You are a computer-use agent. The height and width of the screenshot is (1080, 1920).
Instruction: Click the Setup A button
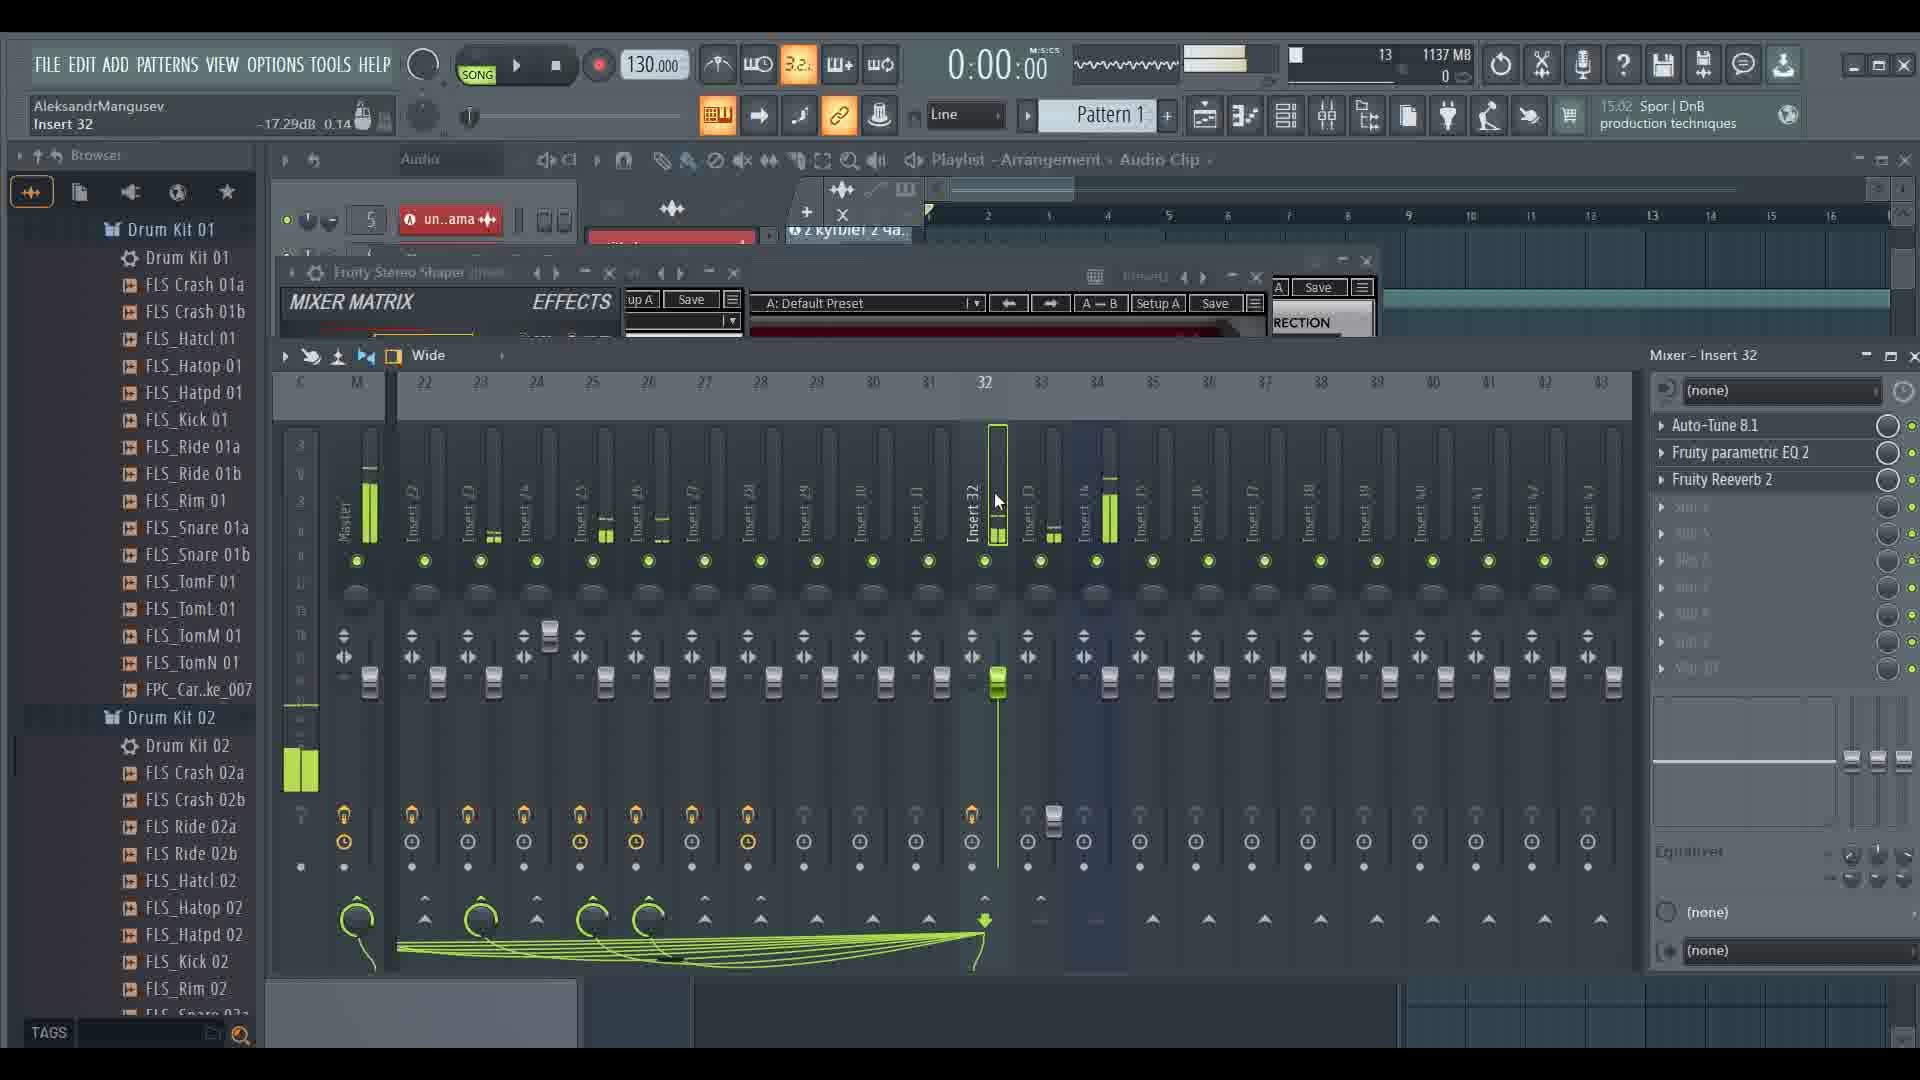pyautogui.click(x=1157, y=303)
